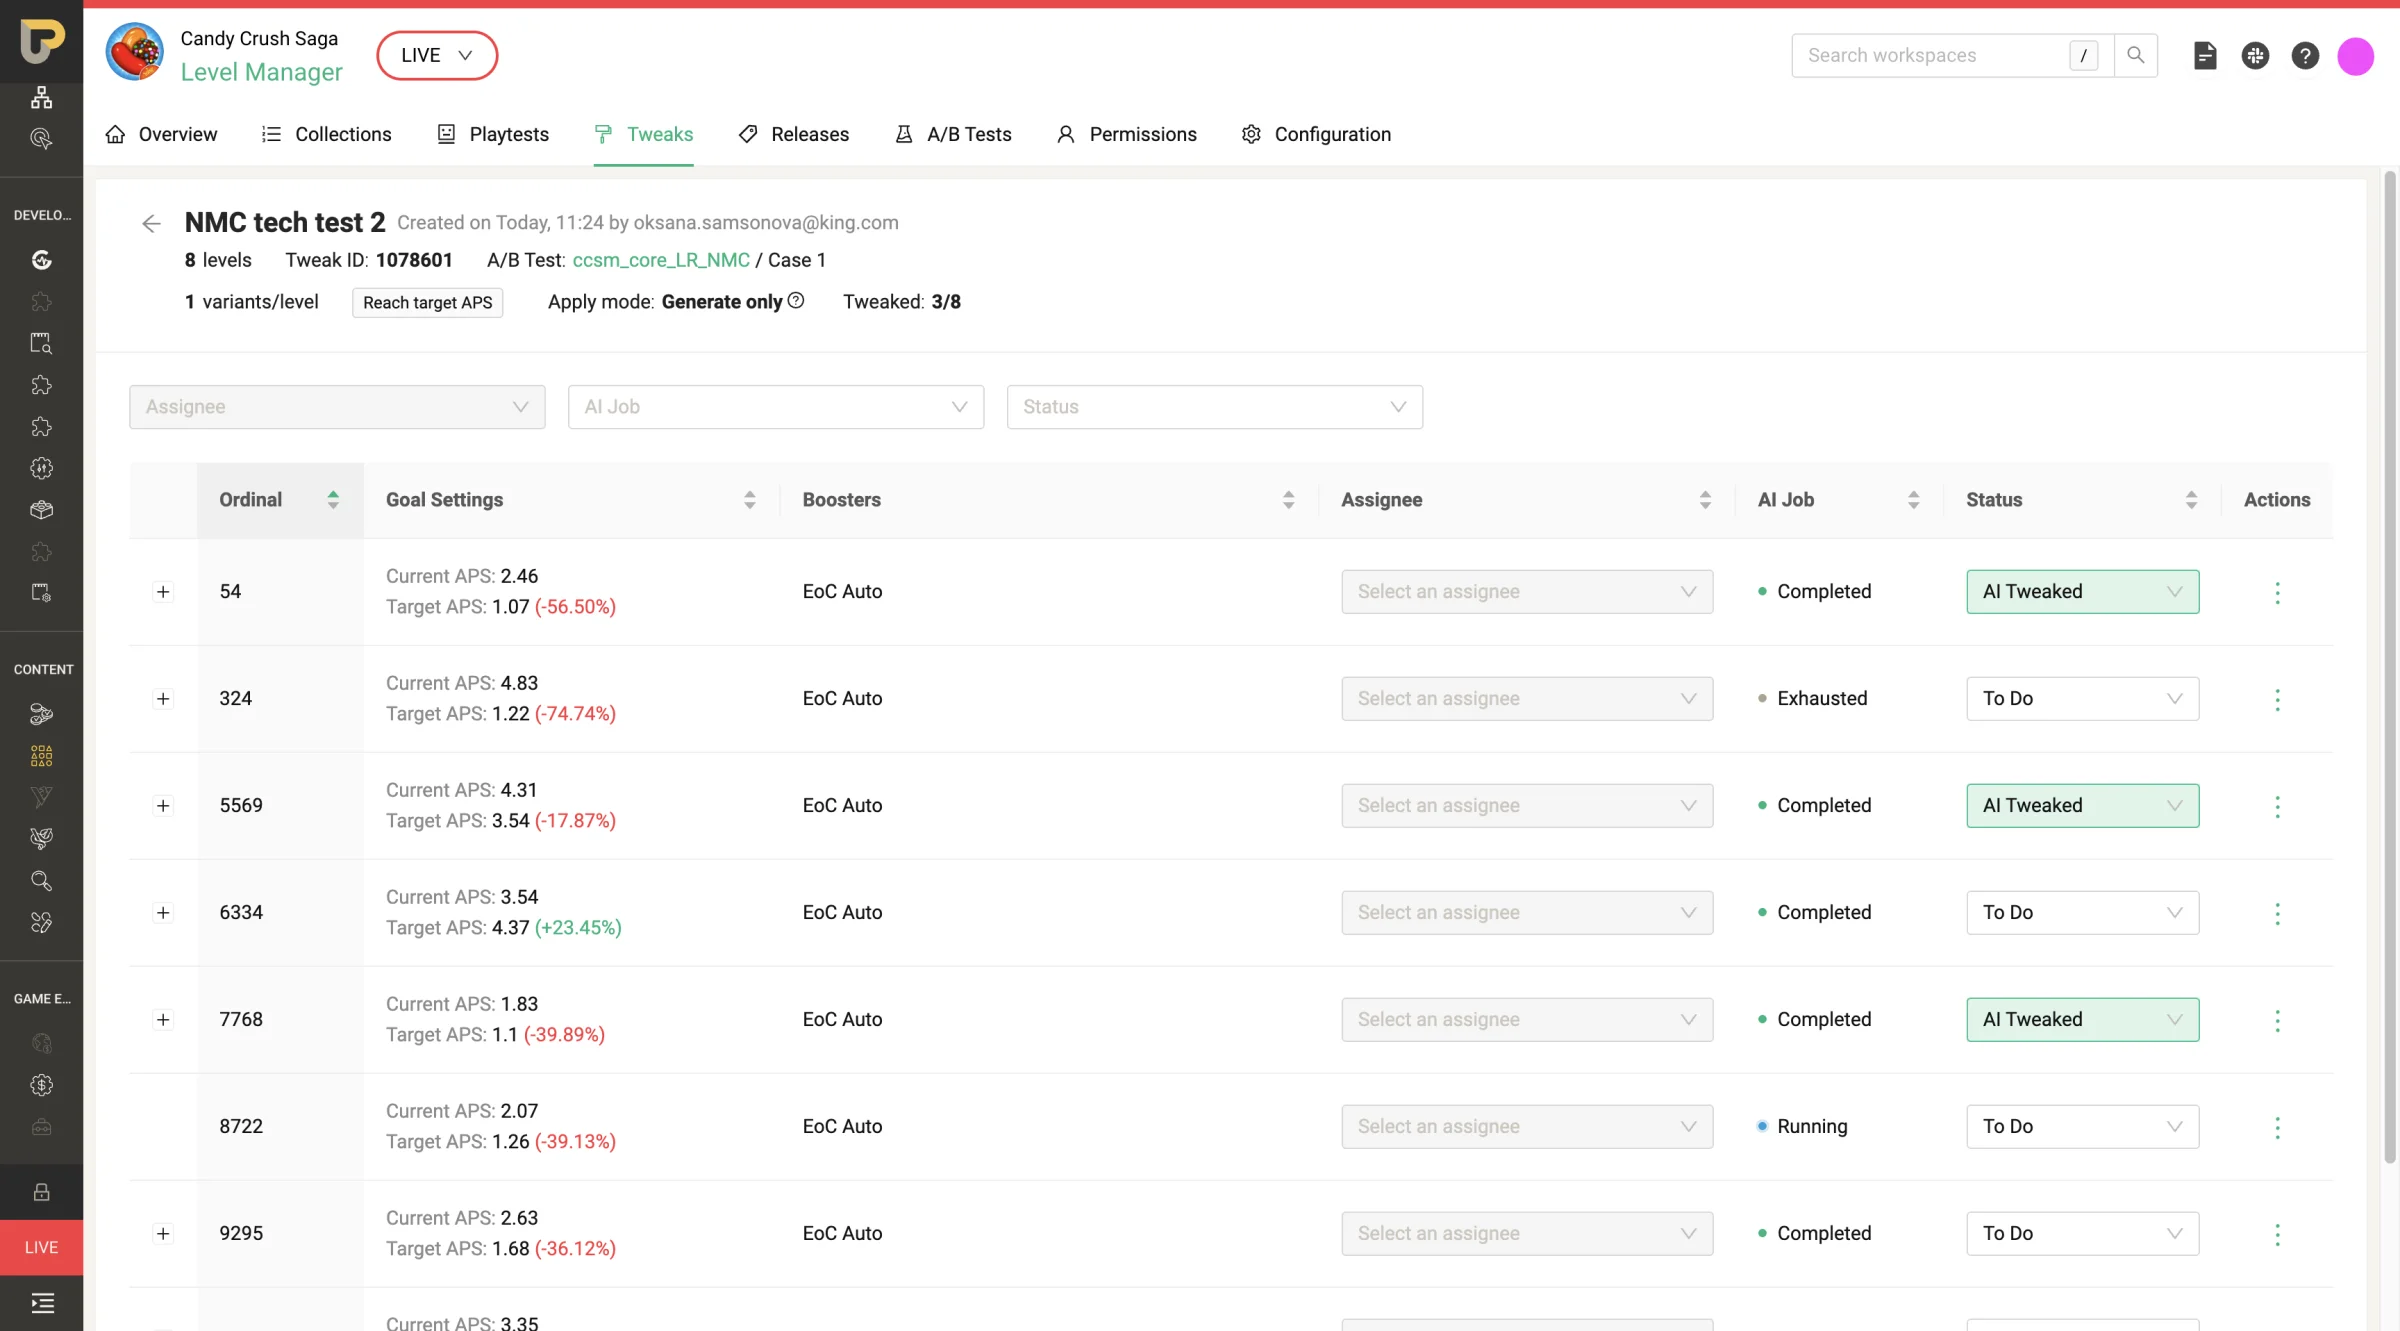Click the Candy Crush Saga app logo
The width and height of the screenshot is (2400, 1331).
[x=134, y=52]
